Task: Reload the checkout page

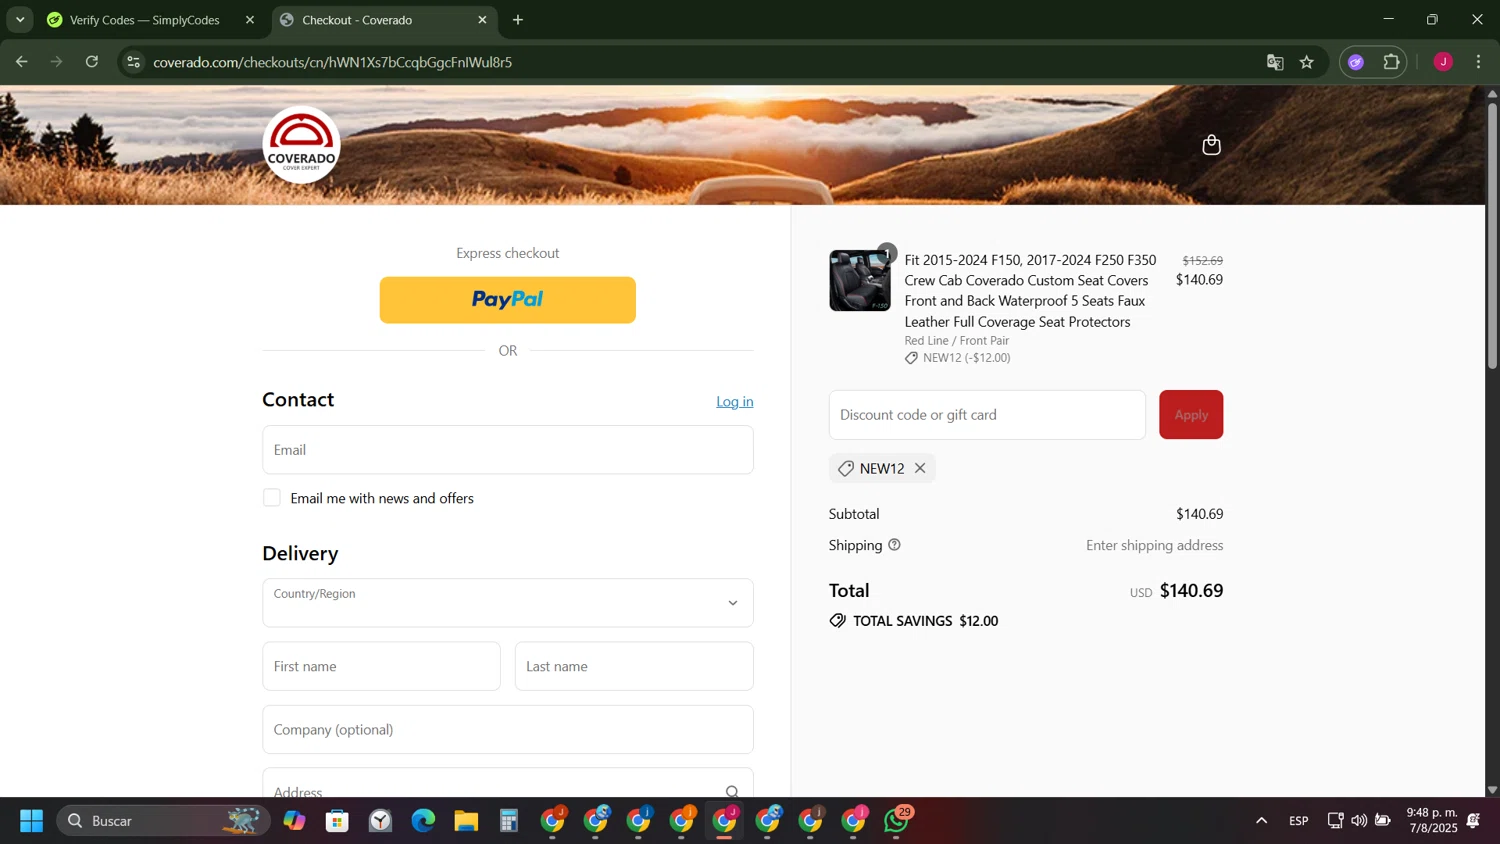Action: pos(92,62)
